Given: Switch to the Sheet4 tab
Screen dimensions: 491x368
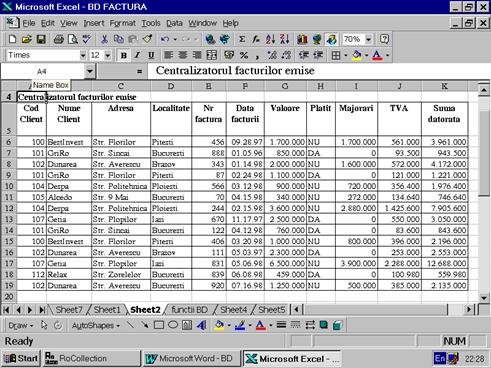Looking at the screenshot, I should [x=234, y=310].
